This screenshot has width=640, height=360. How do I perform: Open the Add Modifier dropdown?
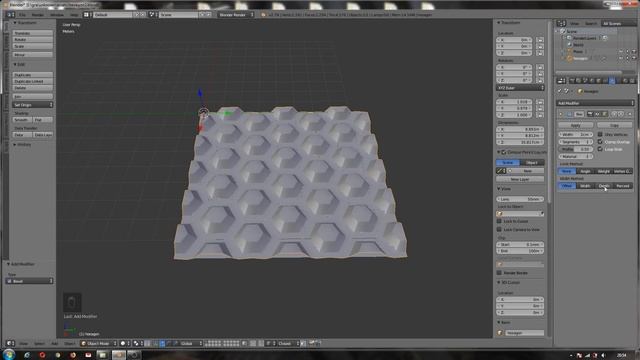point(596,103)
